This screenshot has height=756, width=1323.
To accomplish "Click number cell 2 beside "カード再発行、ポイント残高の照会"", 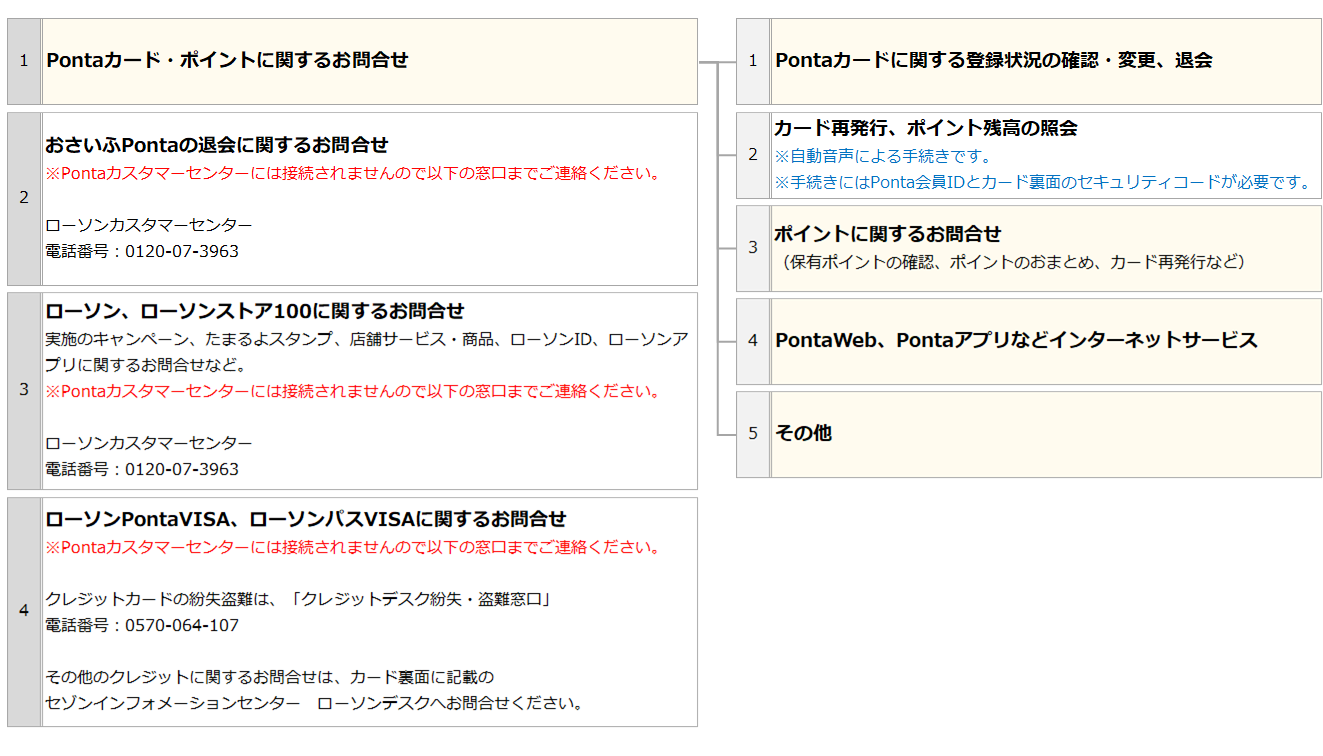I will point(753,155).
